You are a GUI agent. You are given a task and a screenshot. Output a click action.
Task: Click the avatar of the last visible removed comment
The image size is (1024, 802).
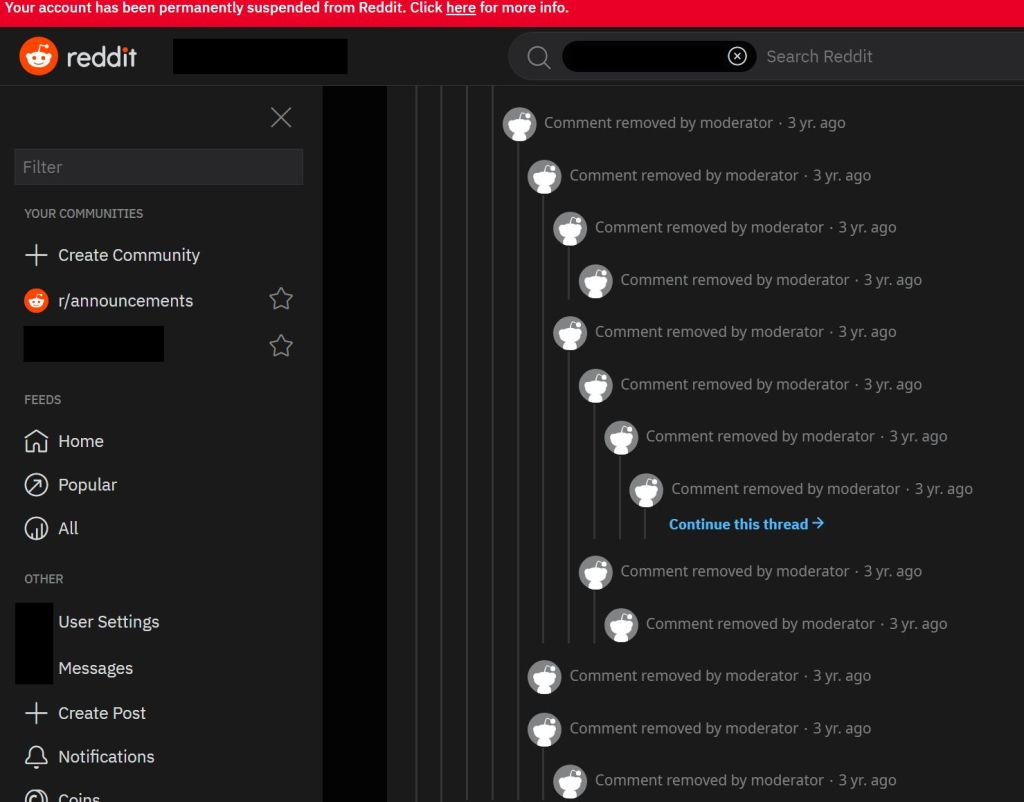coord(569,781)
